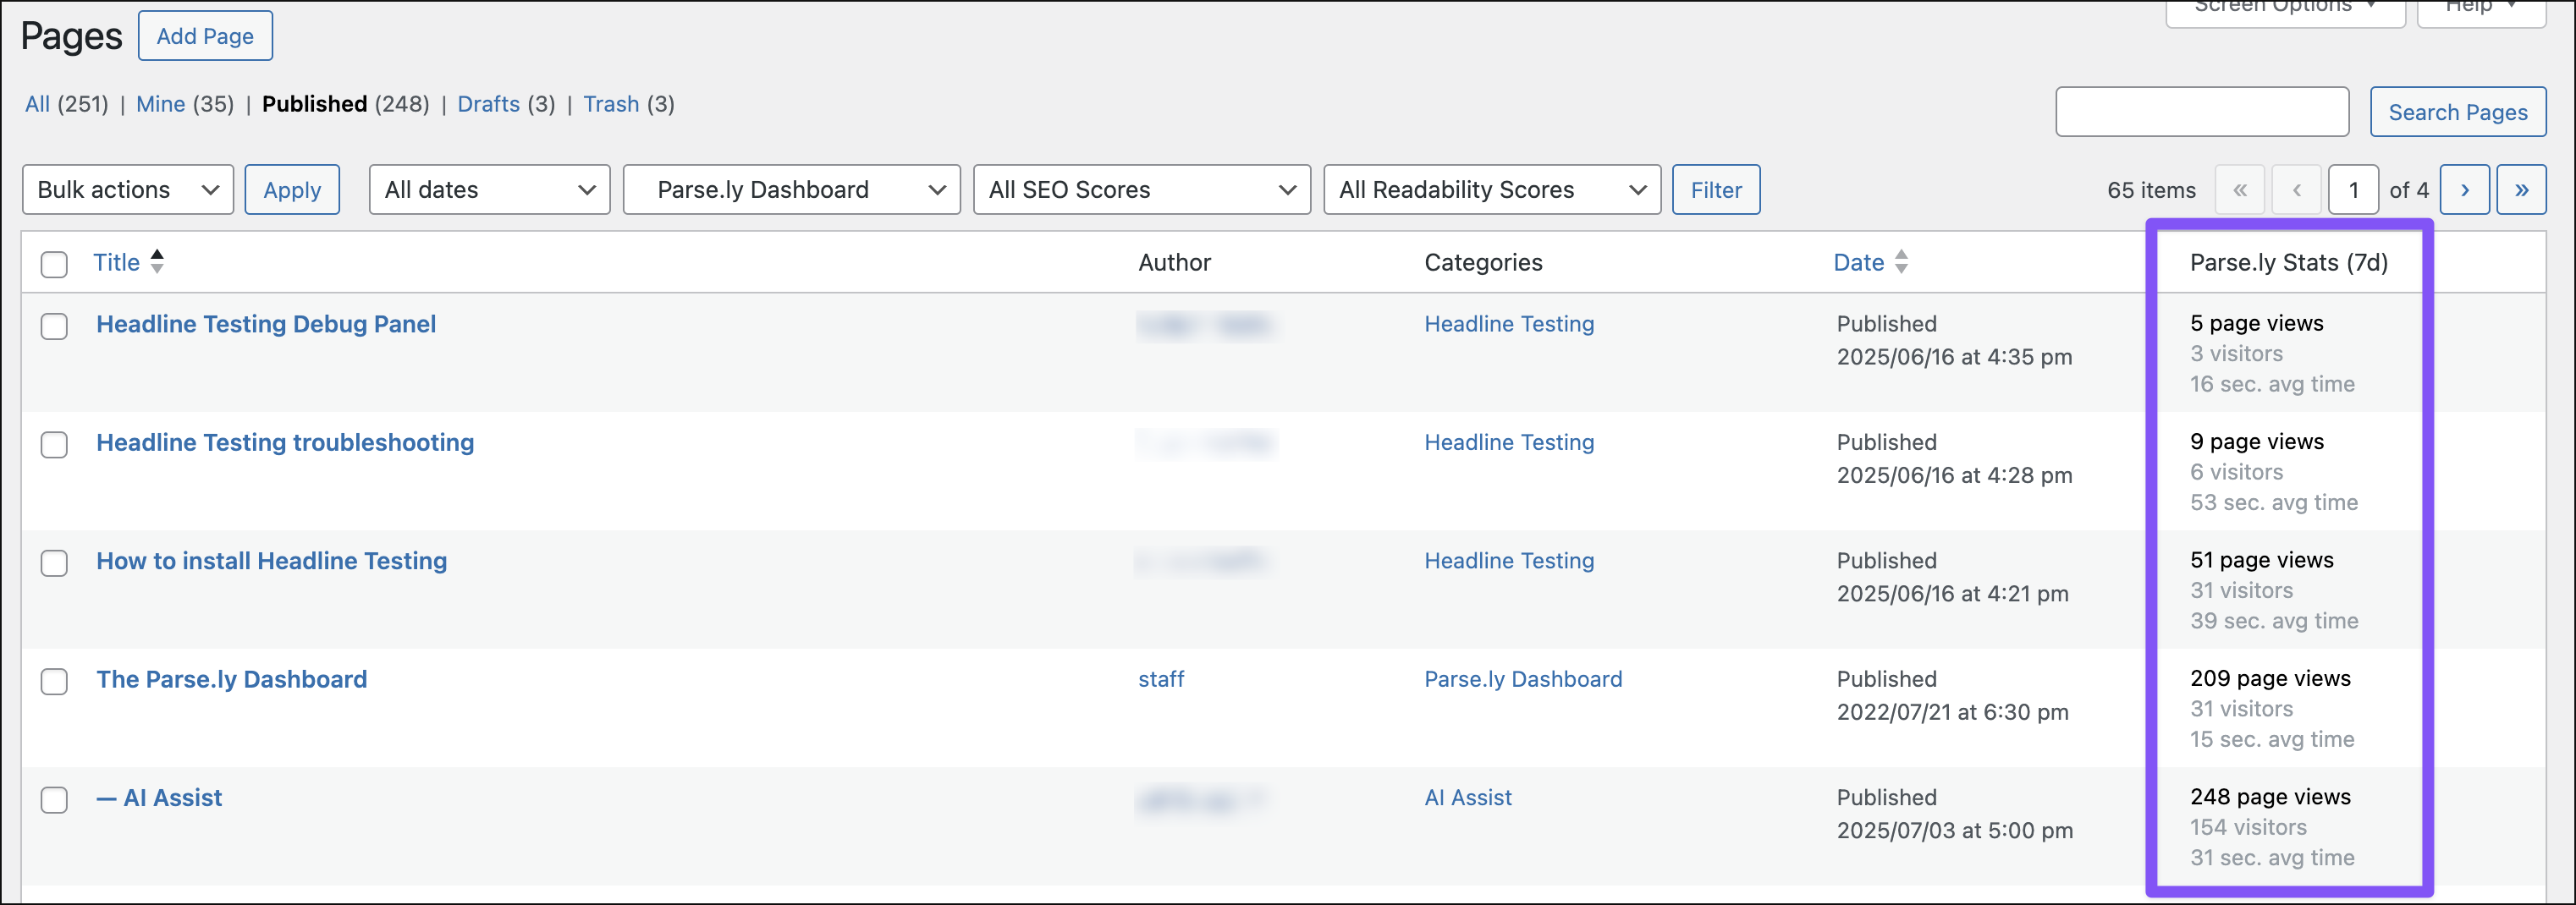Image resolution: width=2576 pixels, height=905 pixels.
Task: Click the '5 page views' stat
Action: 2257,323
